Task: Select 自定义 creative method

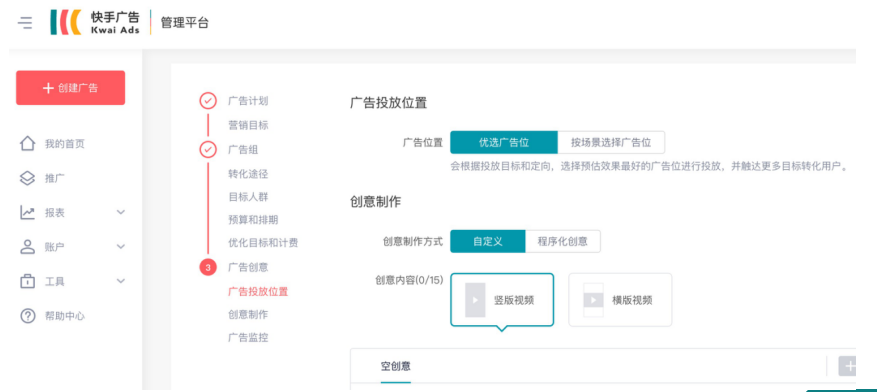Action: (x=488, y=242)
